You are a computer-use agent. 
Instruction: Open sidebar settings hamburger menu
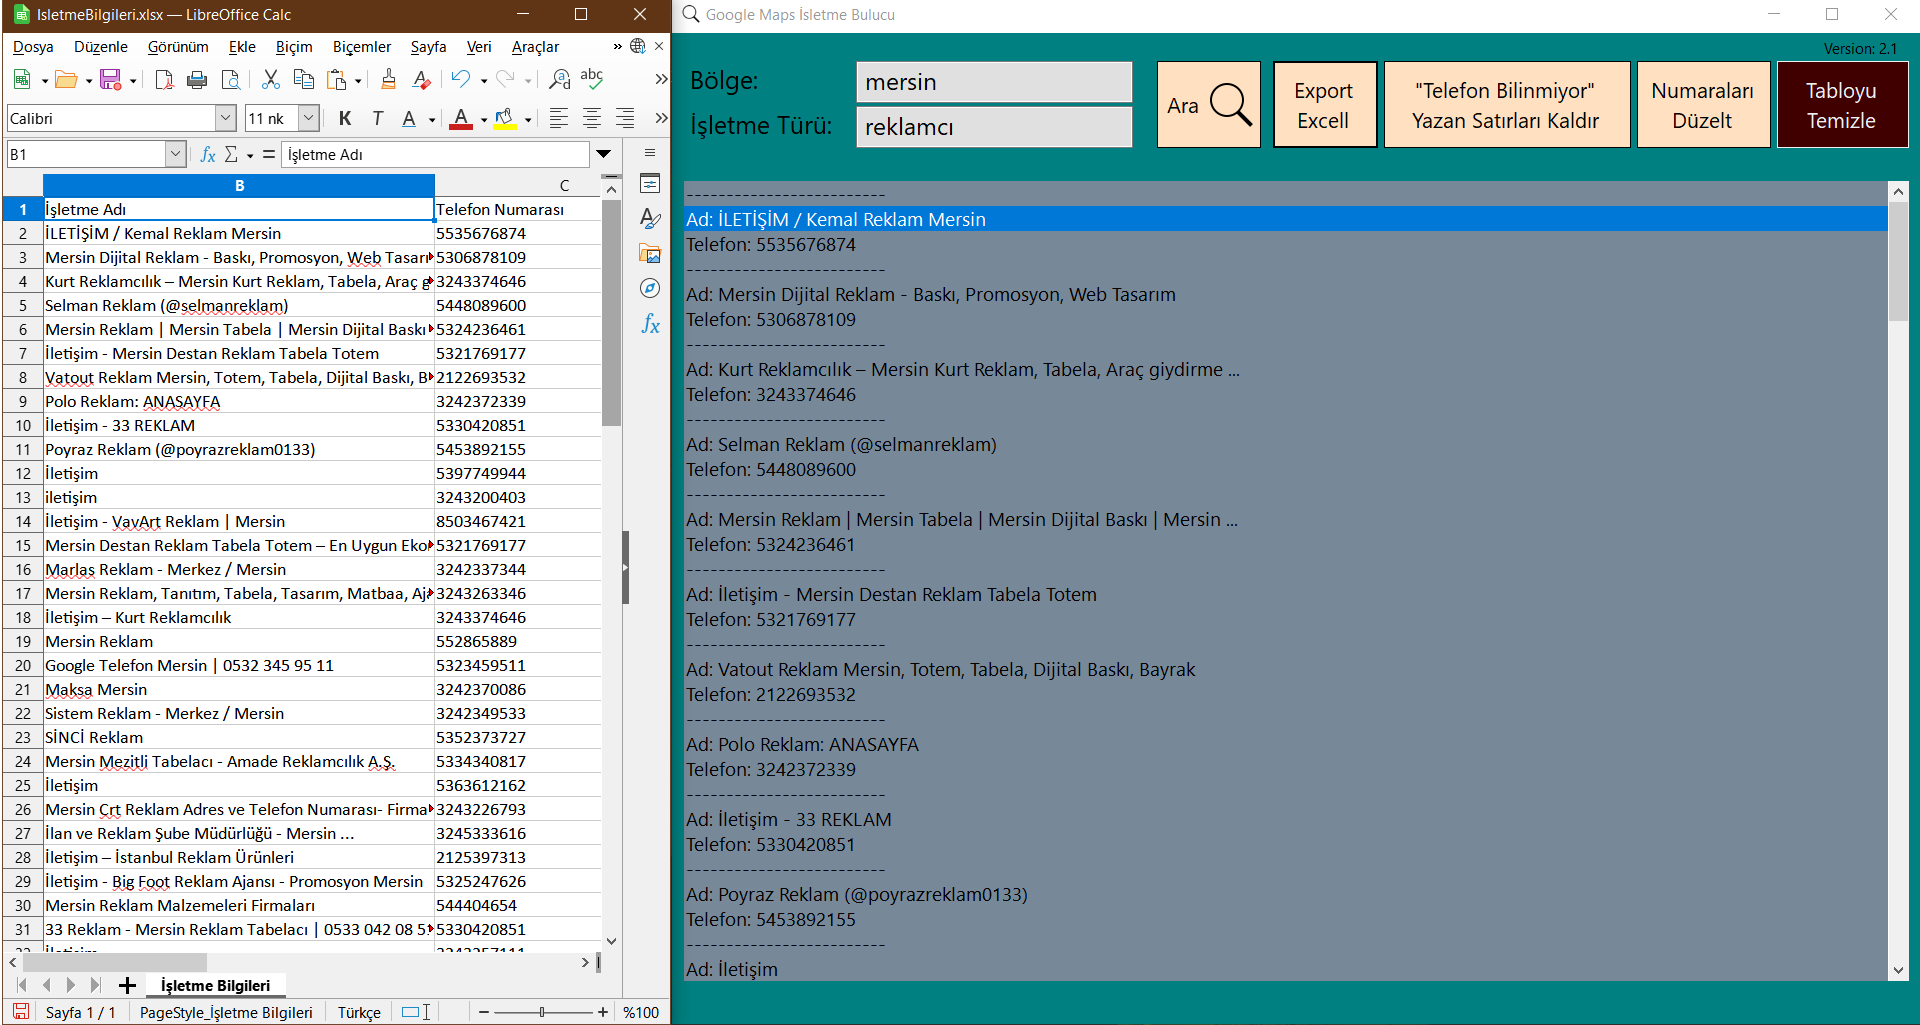tap(650, 153)
